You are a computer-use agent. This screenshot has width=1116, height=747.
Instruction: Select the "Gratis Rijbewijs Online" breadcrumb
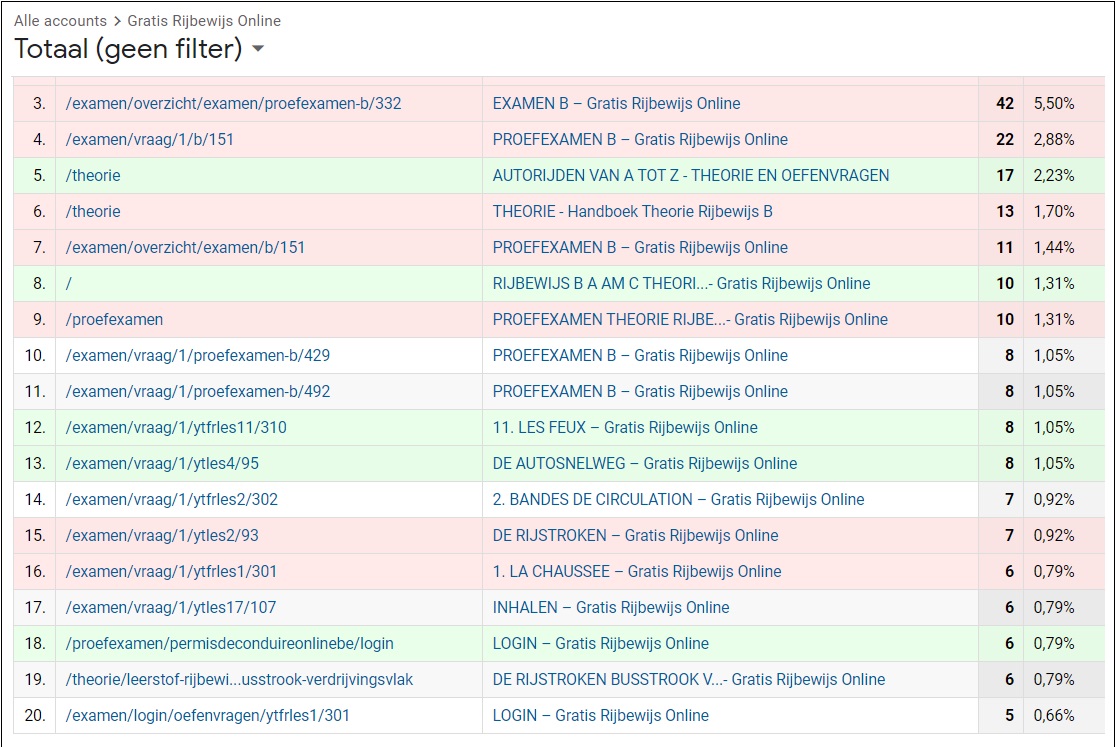tap(204, 21)
